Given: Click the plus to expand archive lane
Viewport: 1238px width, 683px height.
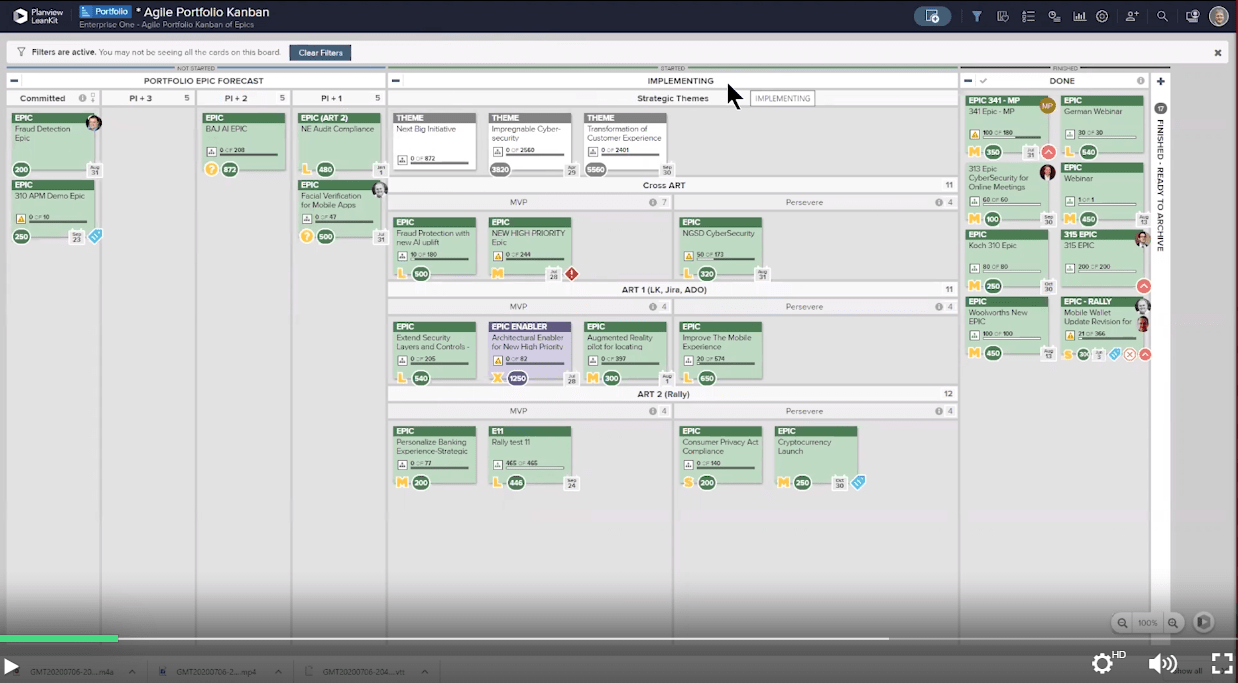Looking at the screenshot, I should (x=1161, y=81).
